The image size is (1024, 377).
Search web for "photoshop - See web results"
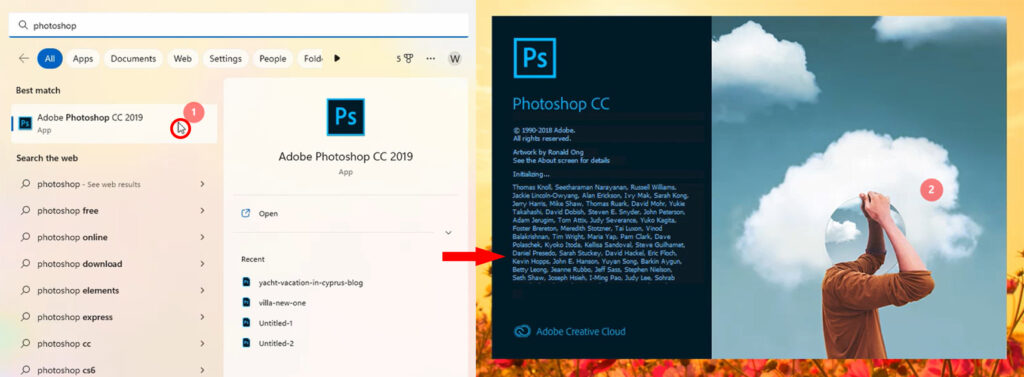click(x=113, y=184)
